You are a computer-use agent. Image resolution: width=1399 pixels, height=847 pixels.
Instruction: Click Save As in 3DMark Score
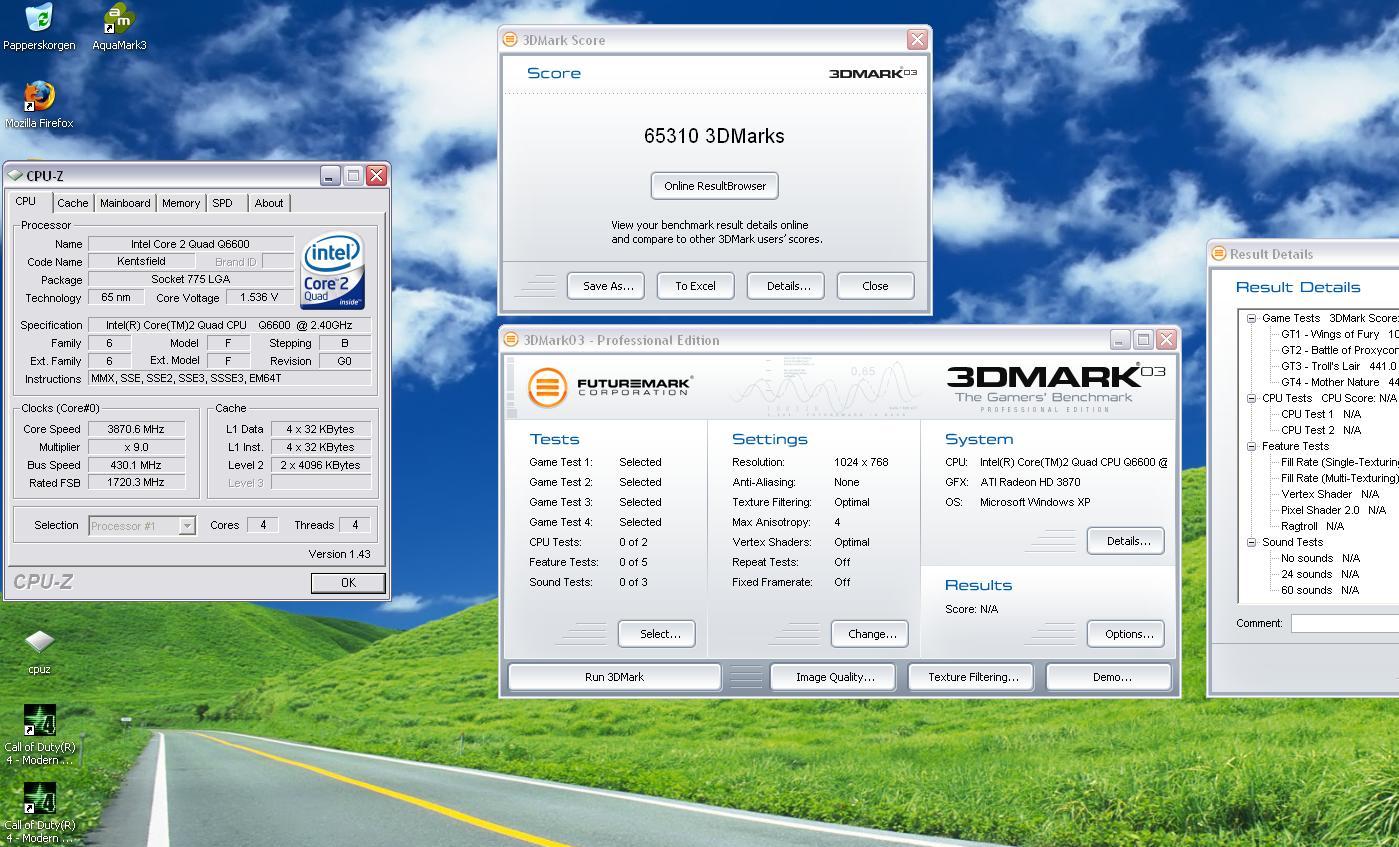click(608, 286)
